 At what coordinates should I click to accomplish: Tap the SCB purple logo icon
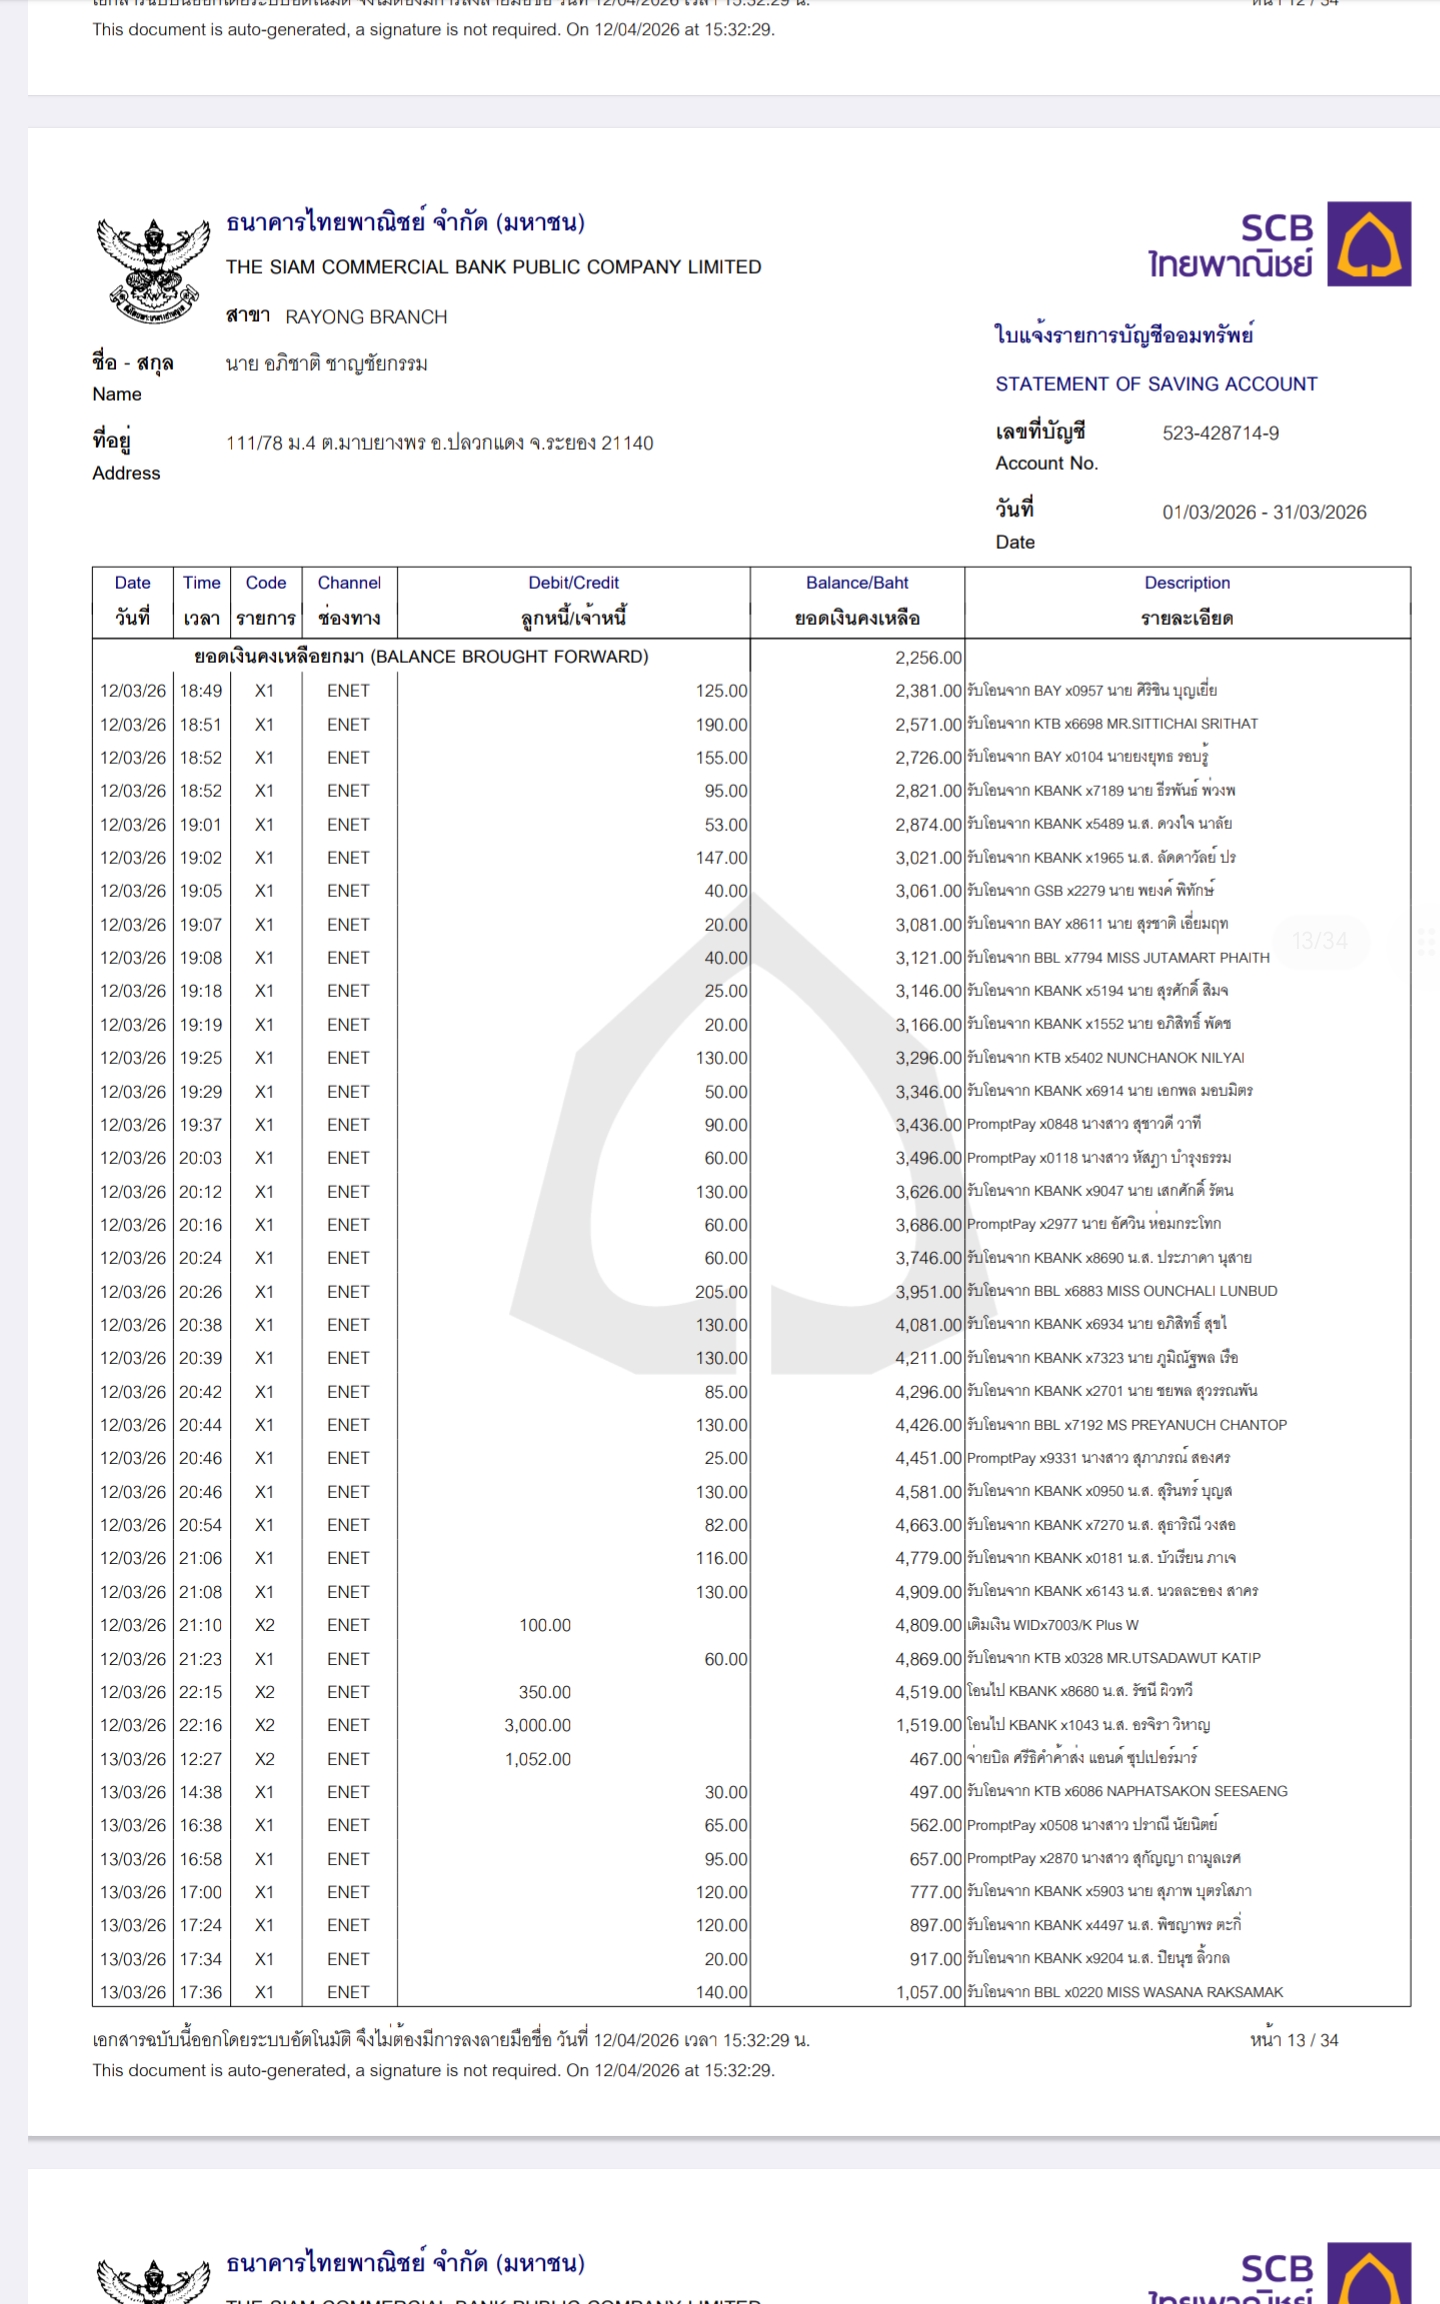click(x=1369, y=244)
